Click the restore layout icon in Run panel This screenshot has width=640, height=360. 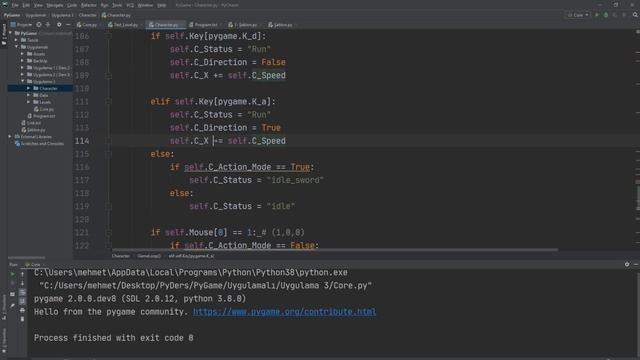tap(13, 294)
